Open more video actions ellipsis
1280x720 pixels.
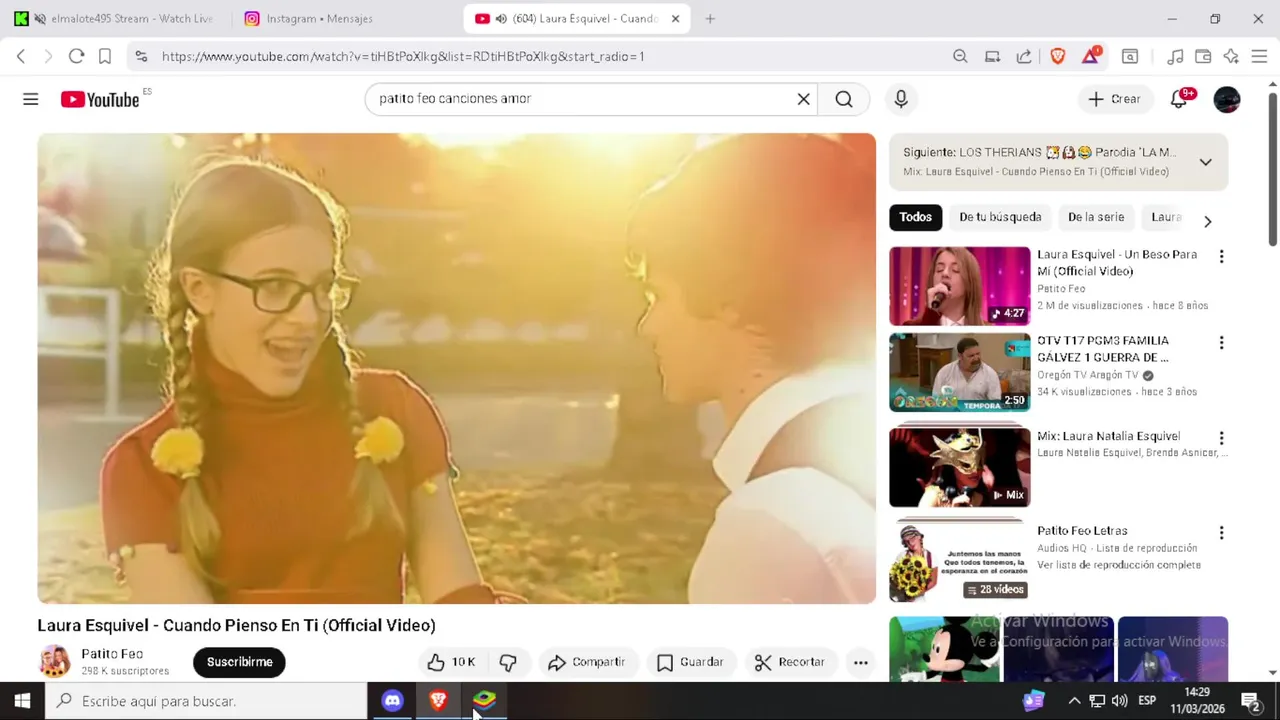(860, 662)
